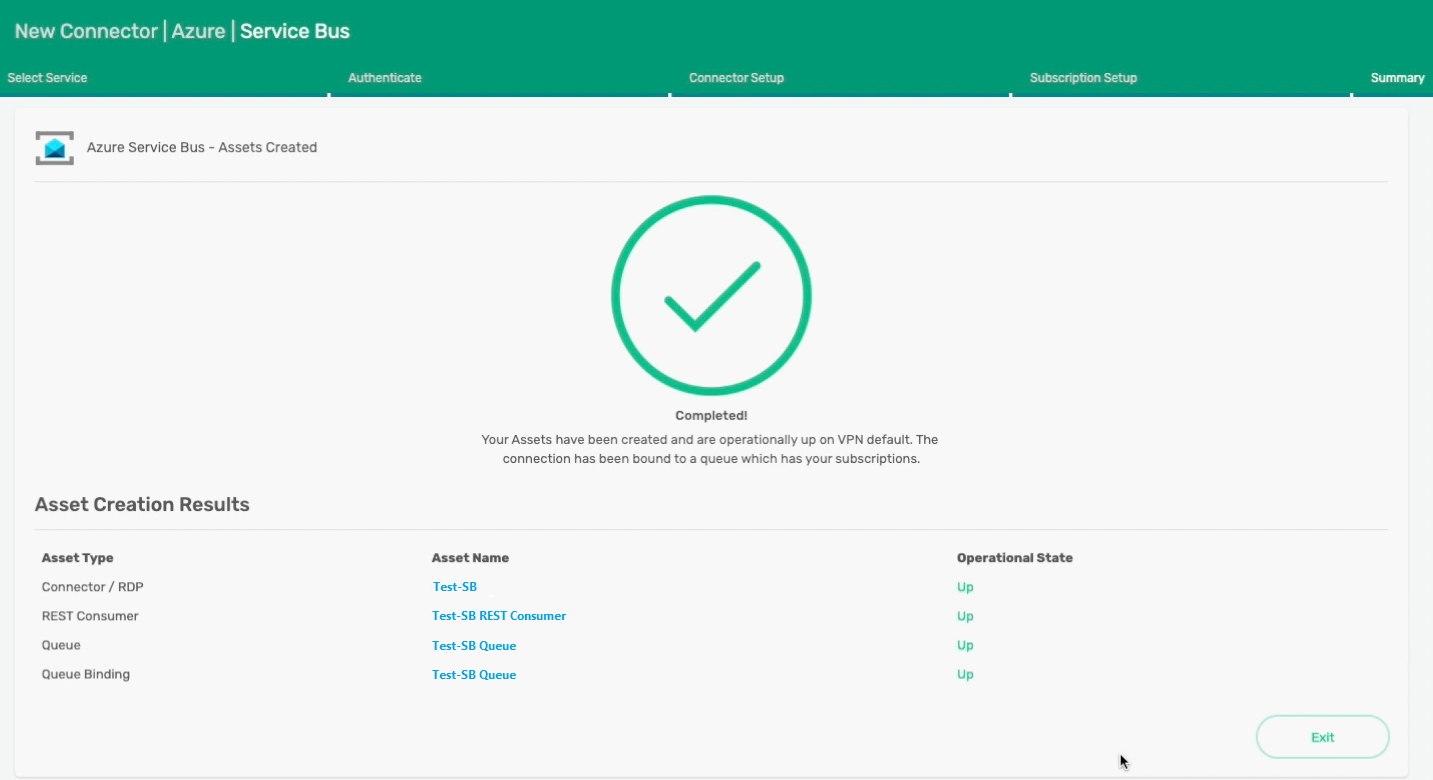Select the Summary step
1433x780 pixels.
(x=1397, y=78)
